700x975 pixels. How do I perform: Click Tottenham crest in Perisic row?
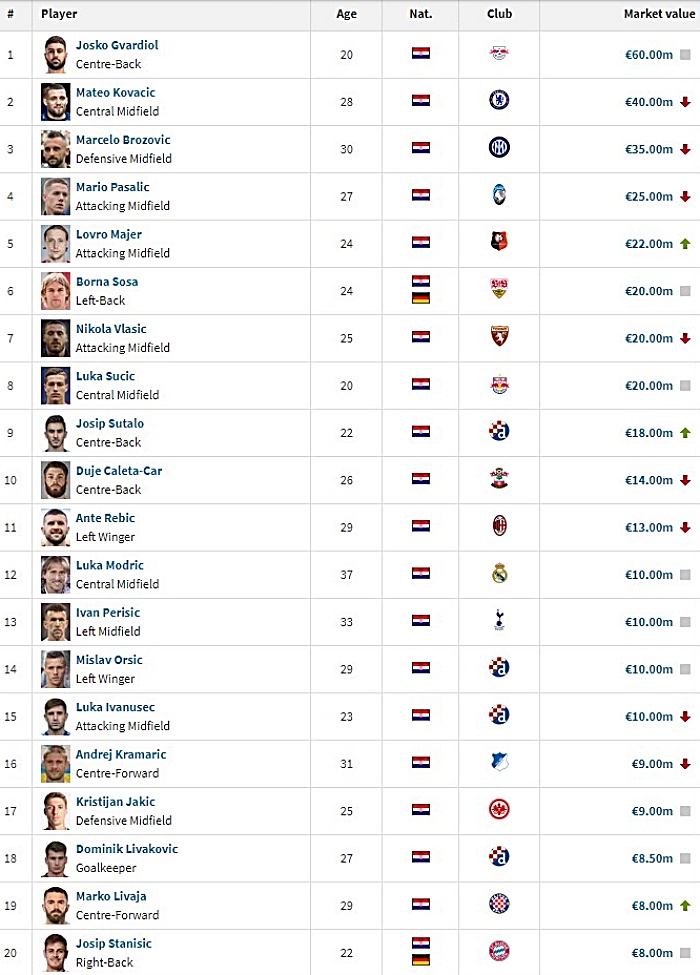[x=499, y=620]
